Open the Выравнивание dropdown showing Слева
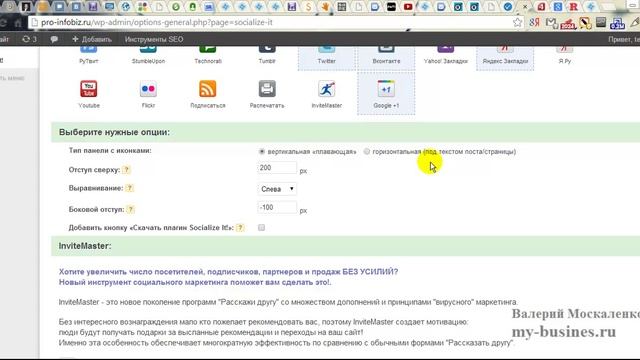This screenshot has height=360, width=640. pos(277,189)
